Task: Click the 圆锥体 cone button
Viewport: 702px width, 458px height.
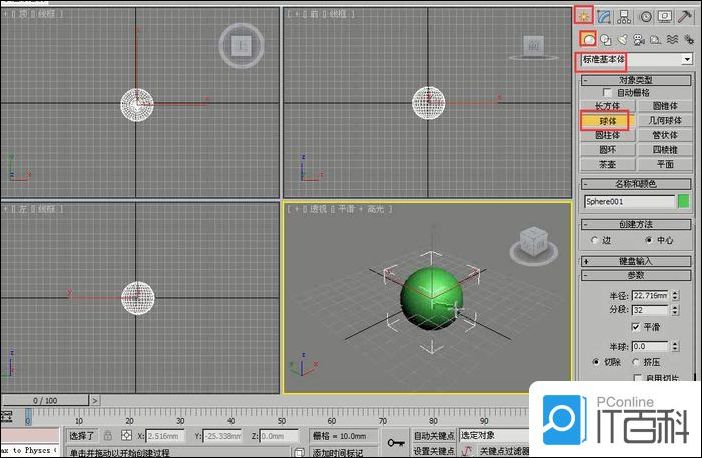Action: pyautogui.click(x=665, y=106)
